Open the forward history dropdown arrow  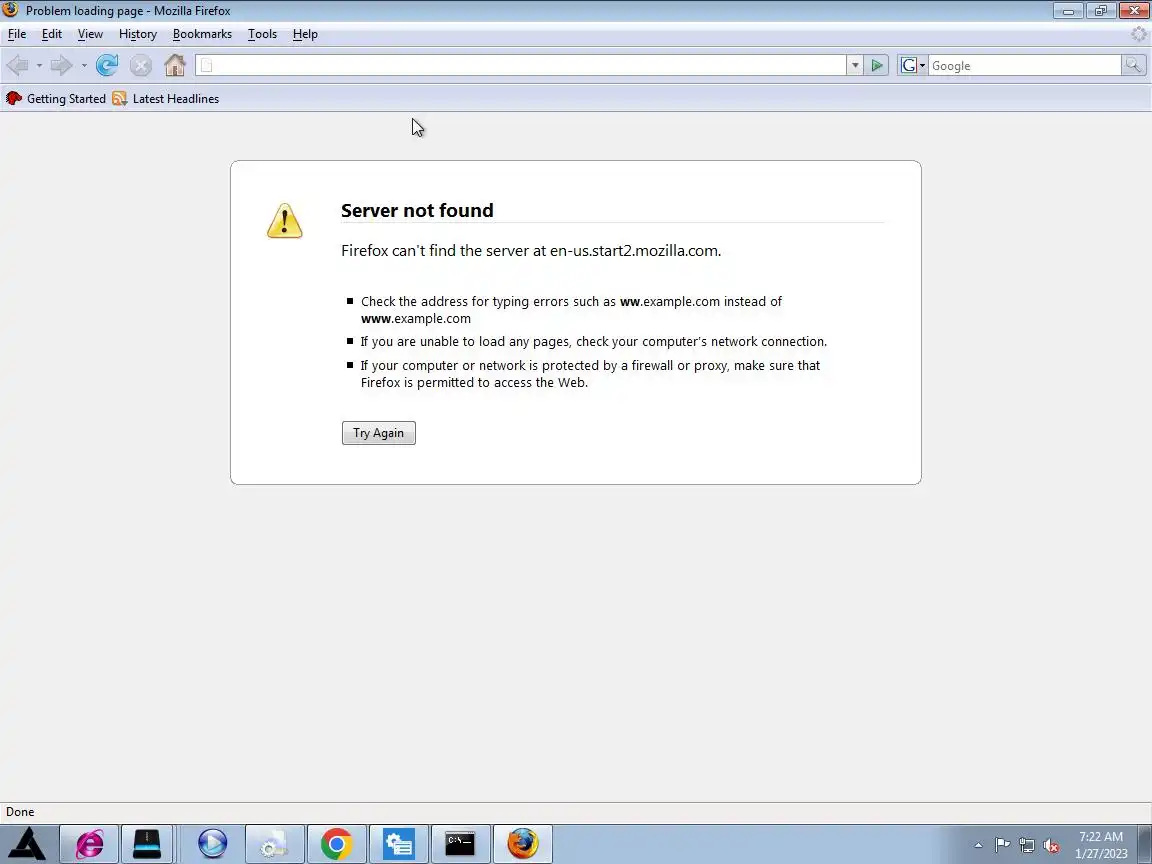coord(84,66)
